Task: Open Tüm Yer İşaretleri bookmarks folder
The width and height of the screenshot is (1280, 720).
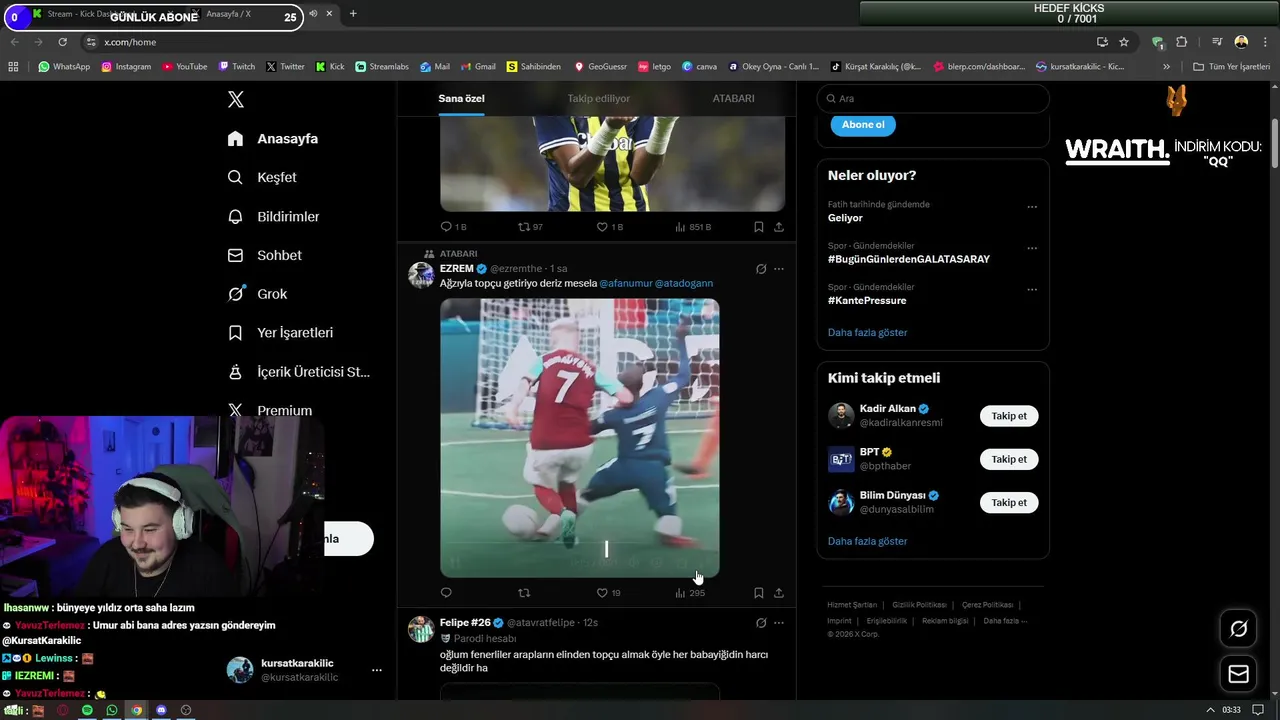Action: [1231, 67]
